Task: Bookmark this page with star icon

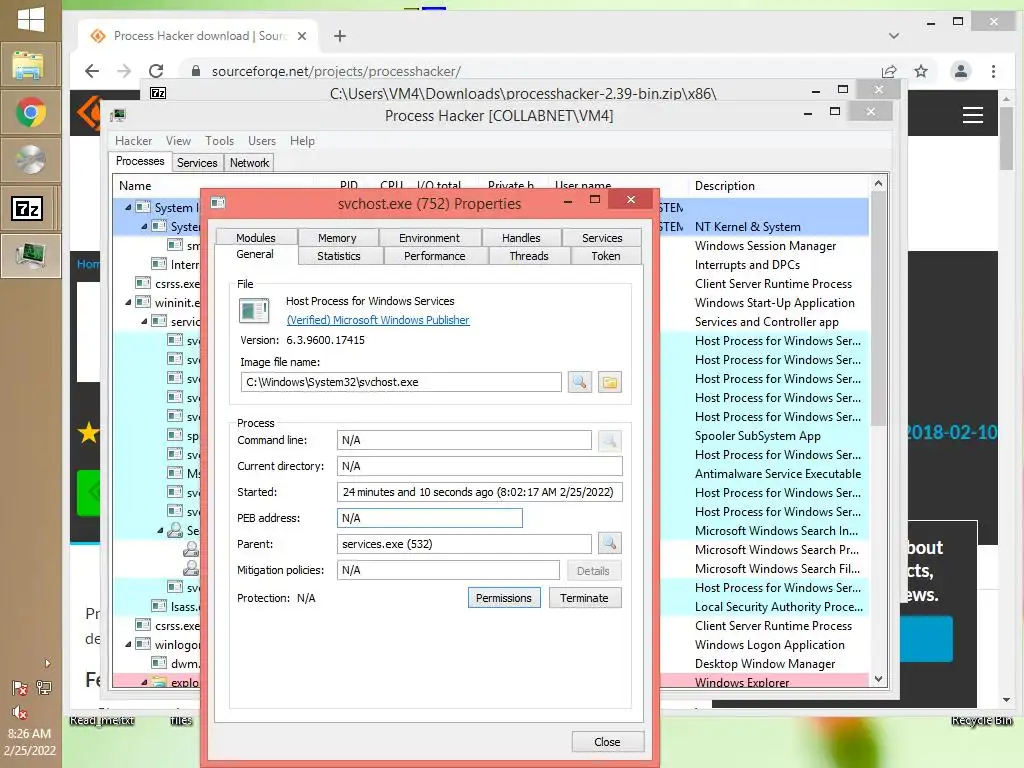Action: [921, 71]
